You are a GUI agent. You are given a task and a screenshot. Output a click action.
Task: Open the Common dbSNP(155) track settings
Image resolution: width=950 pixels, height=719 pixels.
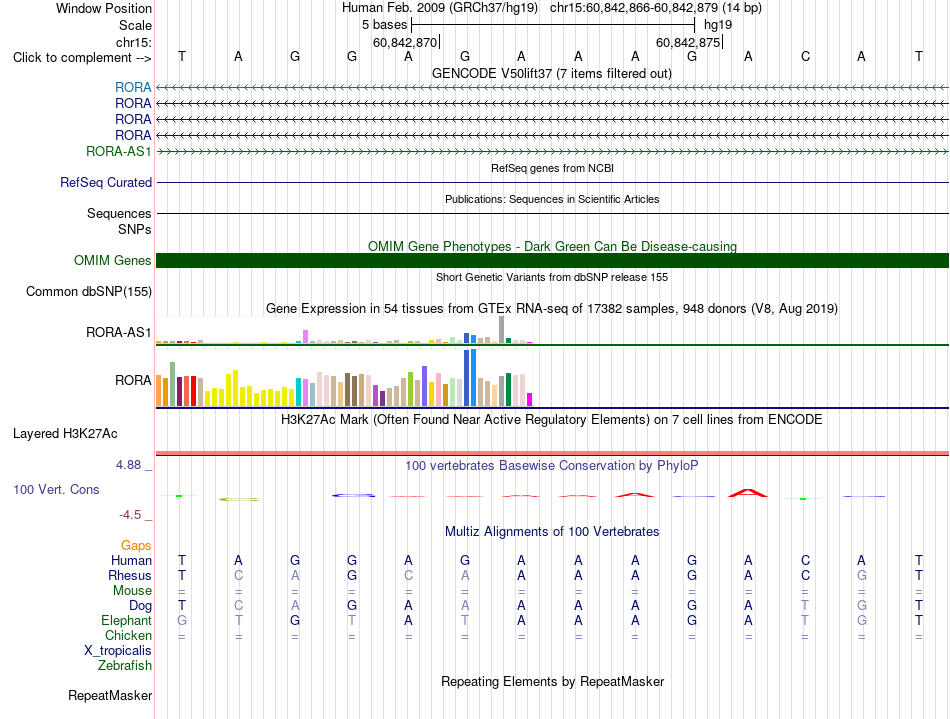88,291
